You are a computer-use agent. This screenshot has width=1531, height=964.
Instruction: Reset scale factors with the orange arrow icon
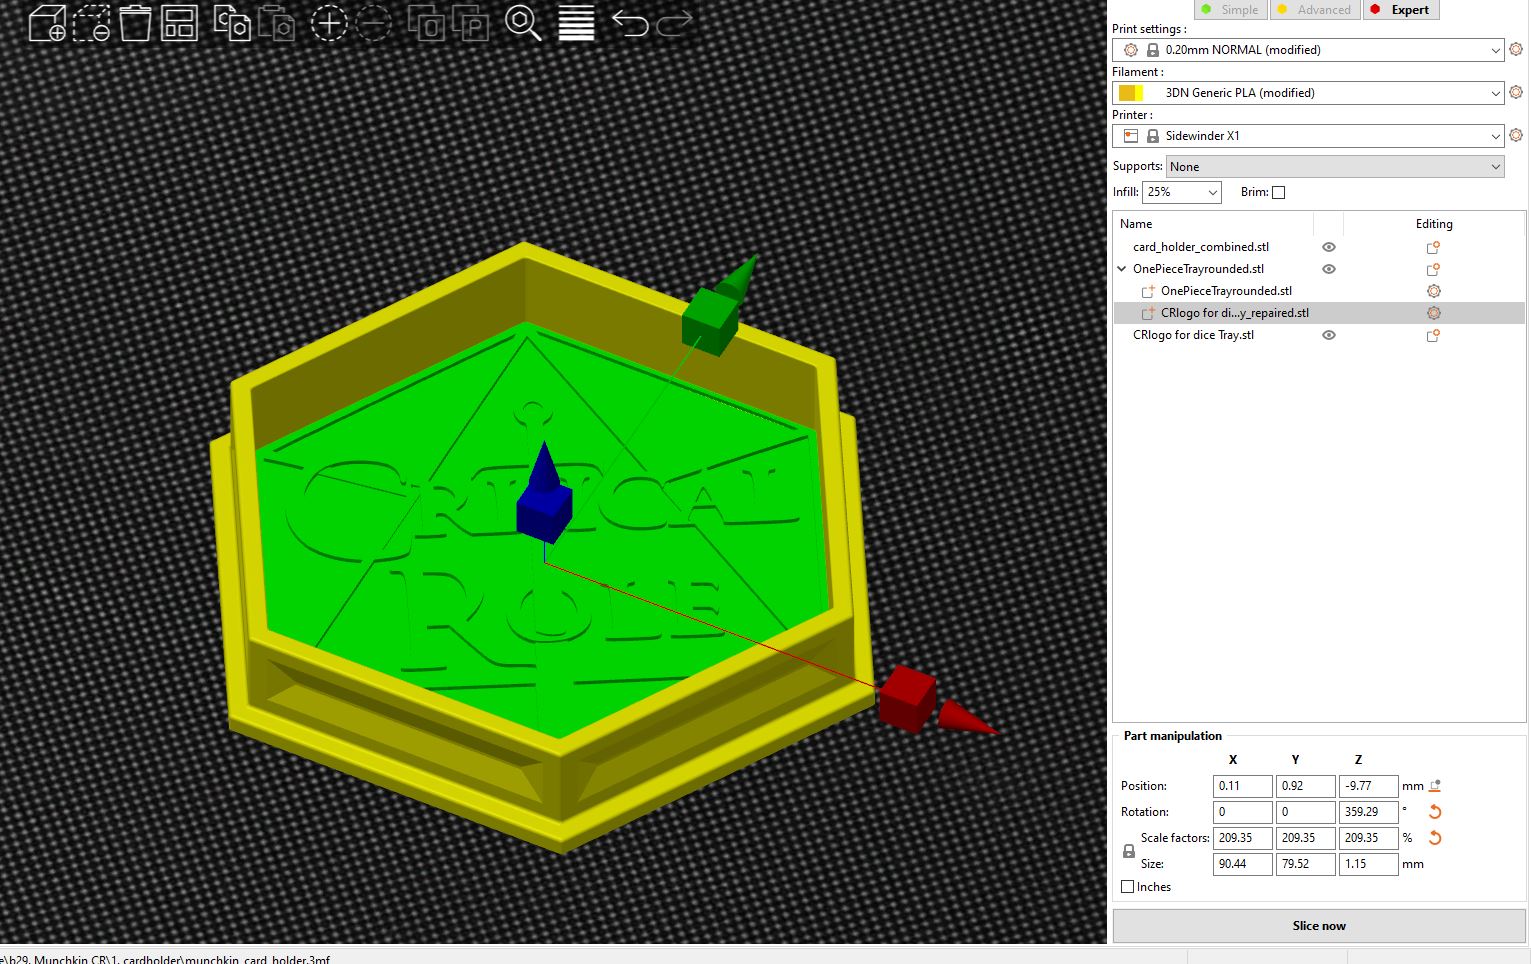[x=1435, y=838]
